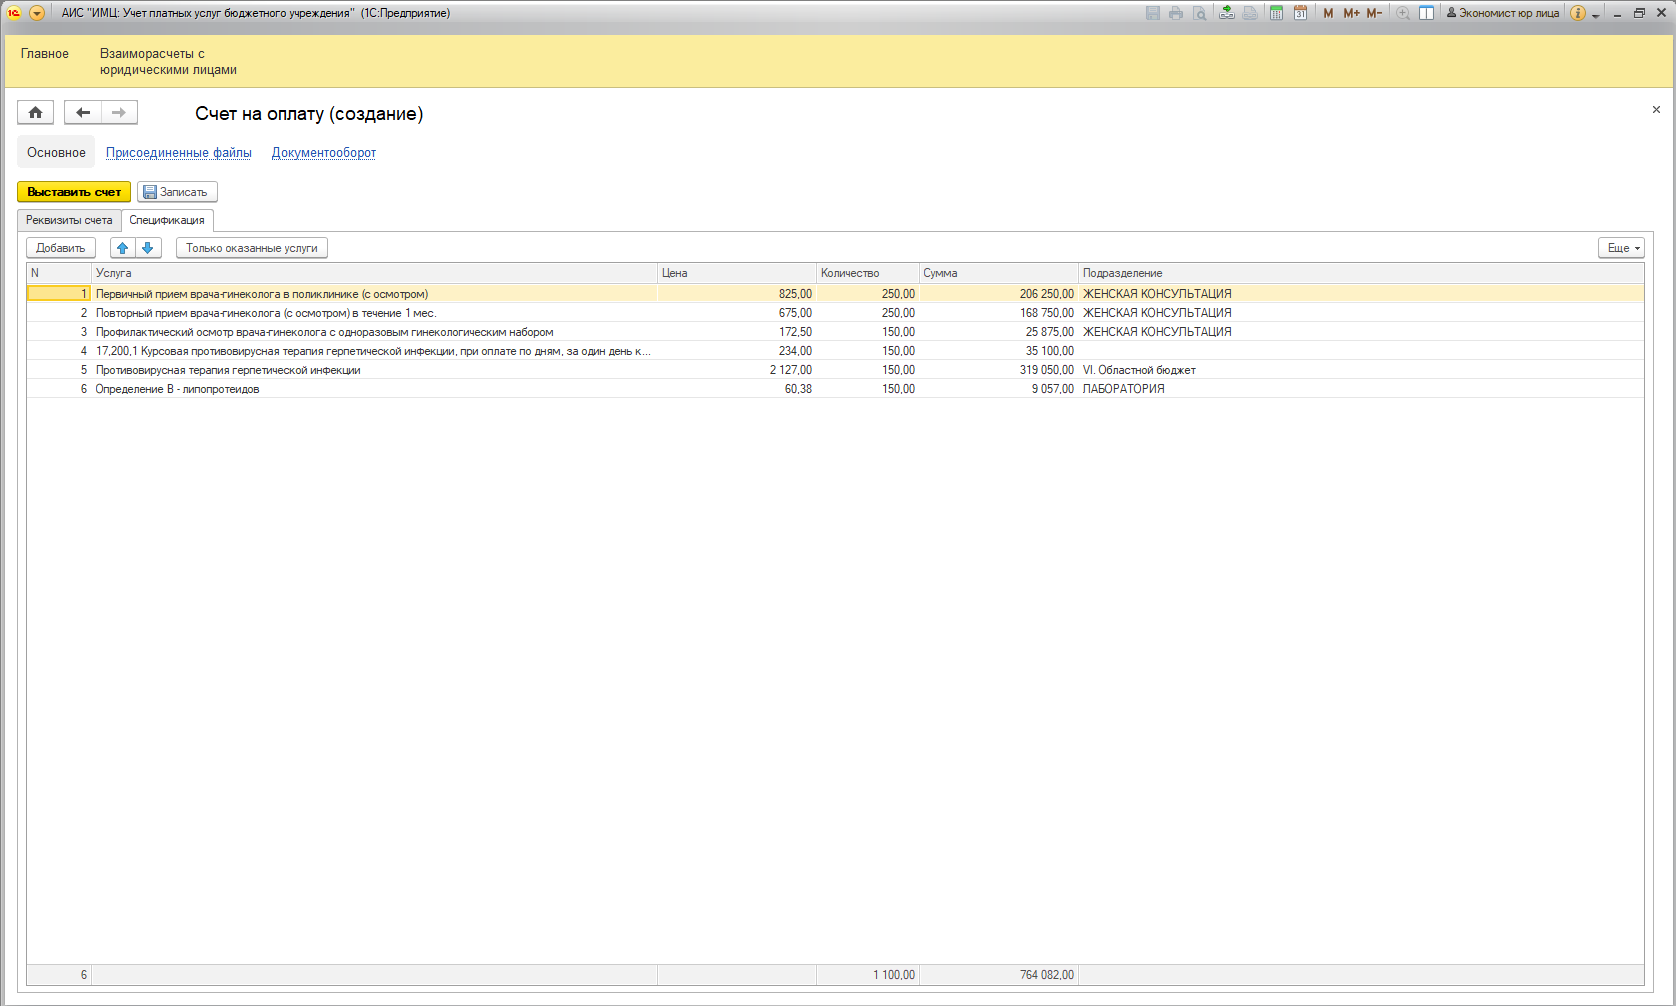Image resolution: width=1676 pixels, height=1006 pixels.
Task: Open the calendar icon in title bar
Action: [1300, 13]
